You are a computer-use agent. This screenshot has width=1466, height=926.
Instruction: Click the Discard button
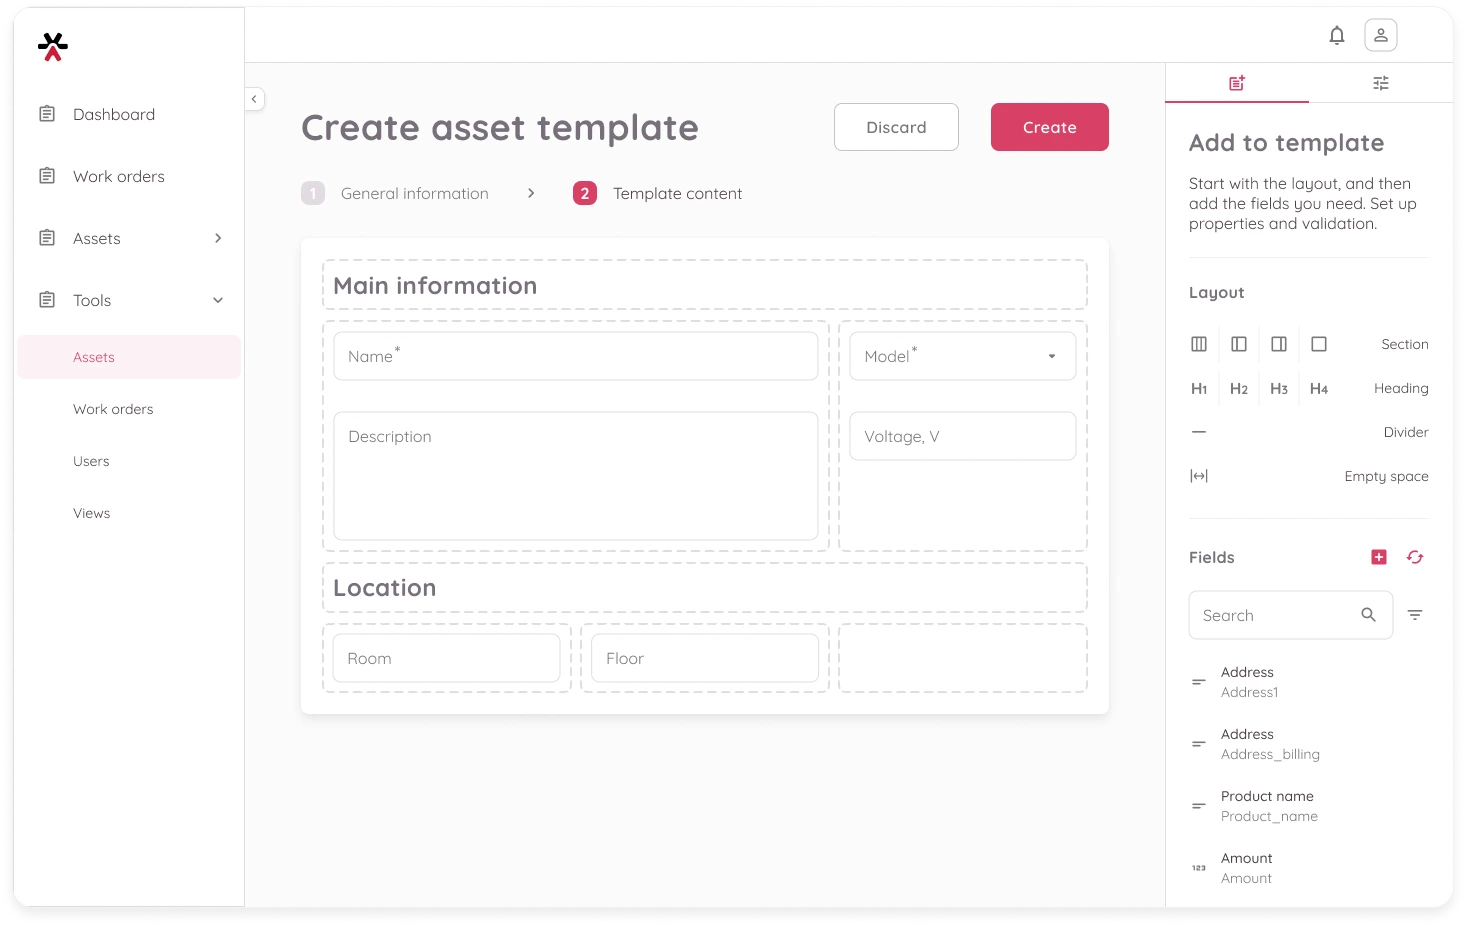(x=896, y=127)
